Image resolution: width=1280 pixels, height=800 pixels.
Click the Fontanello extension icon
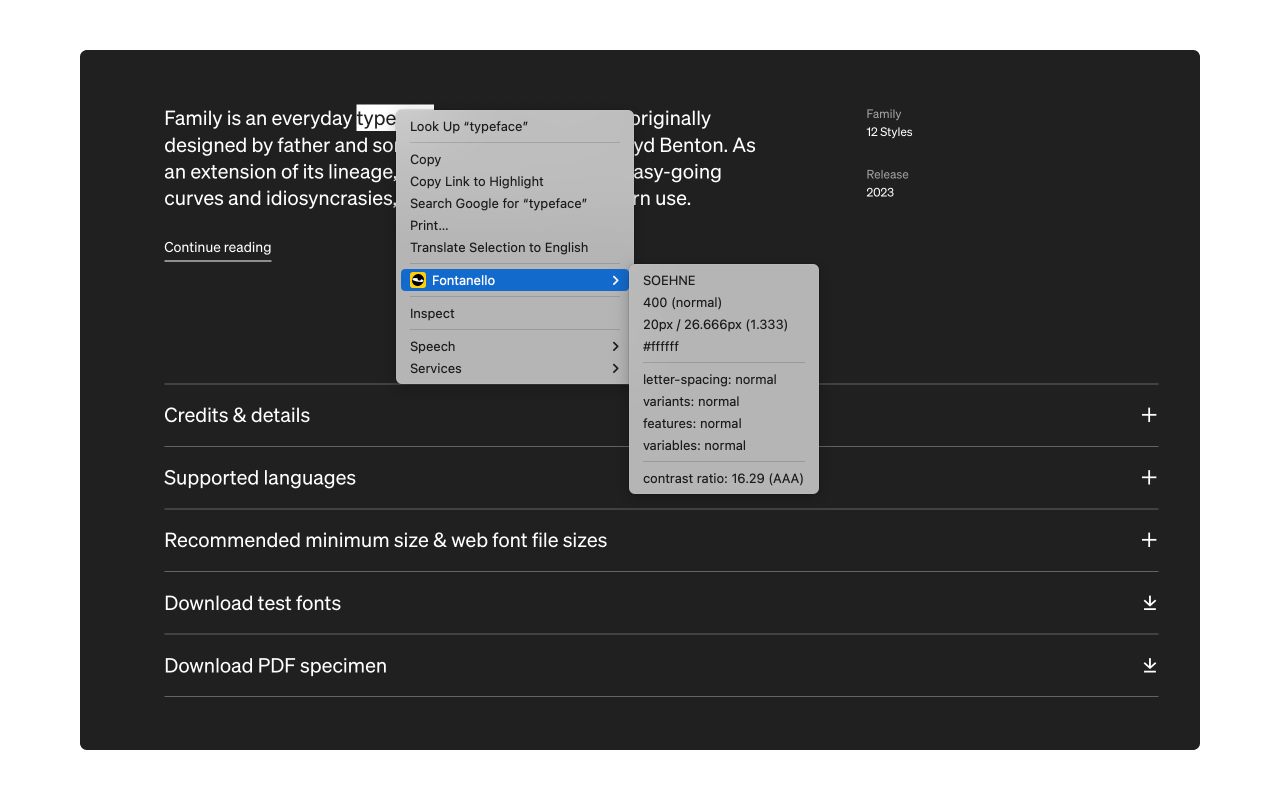(418, 281)
